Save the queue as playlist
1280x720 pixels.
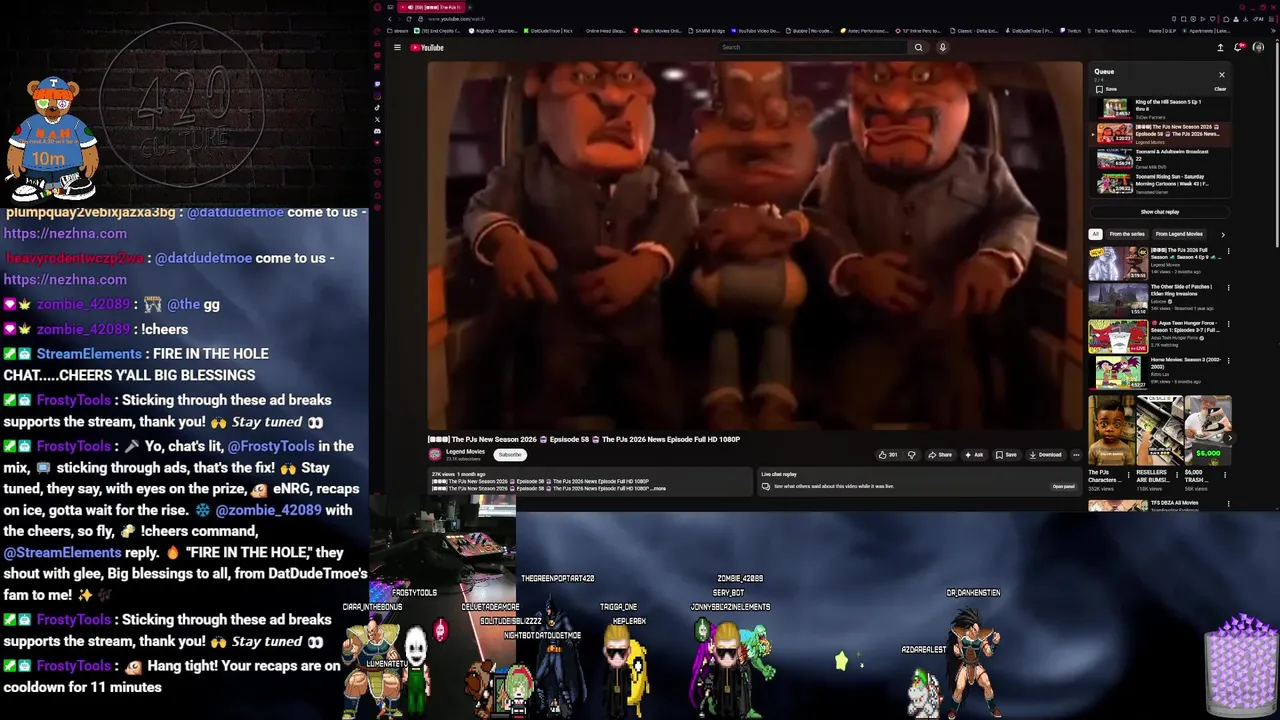click(x=1107, y=89)
